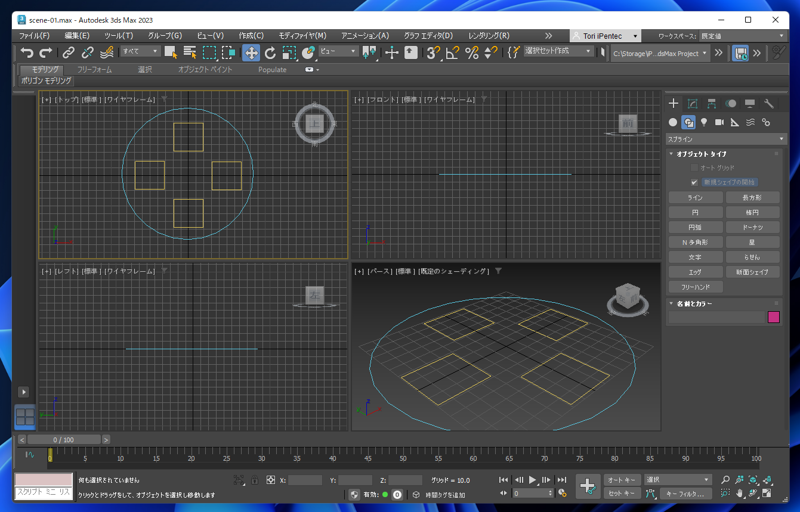
Task: Open the Hierarchy panel tab icon
Action: (x=711, y=104)
